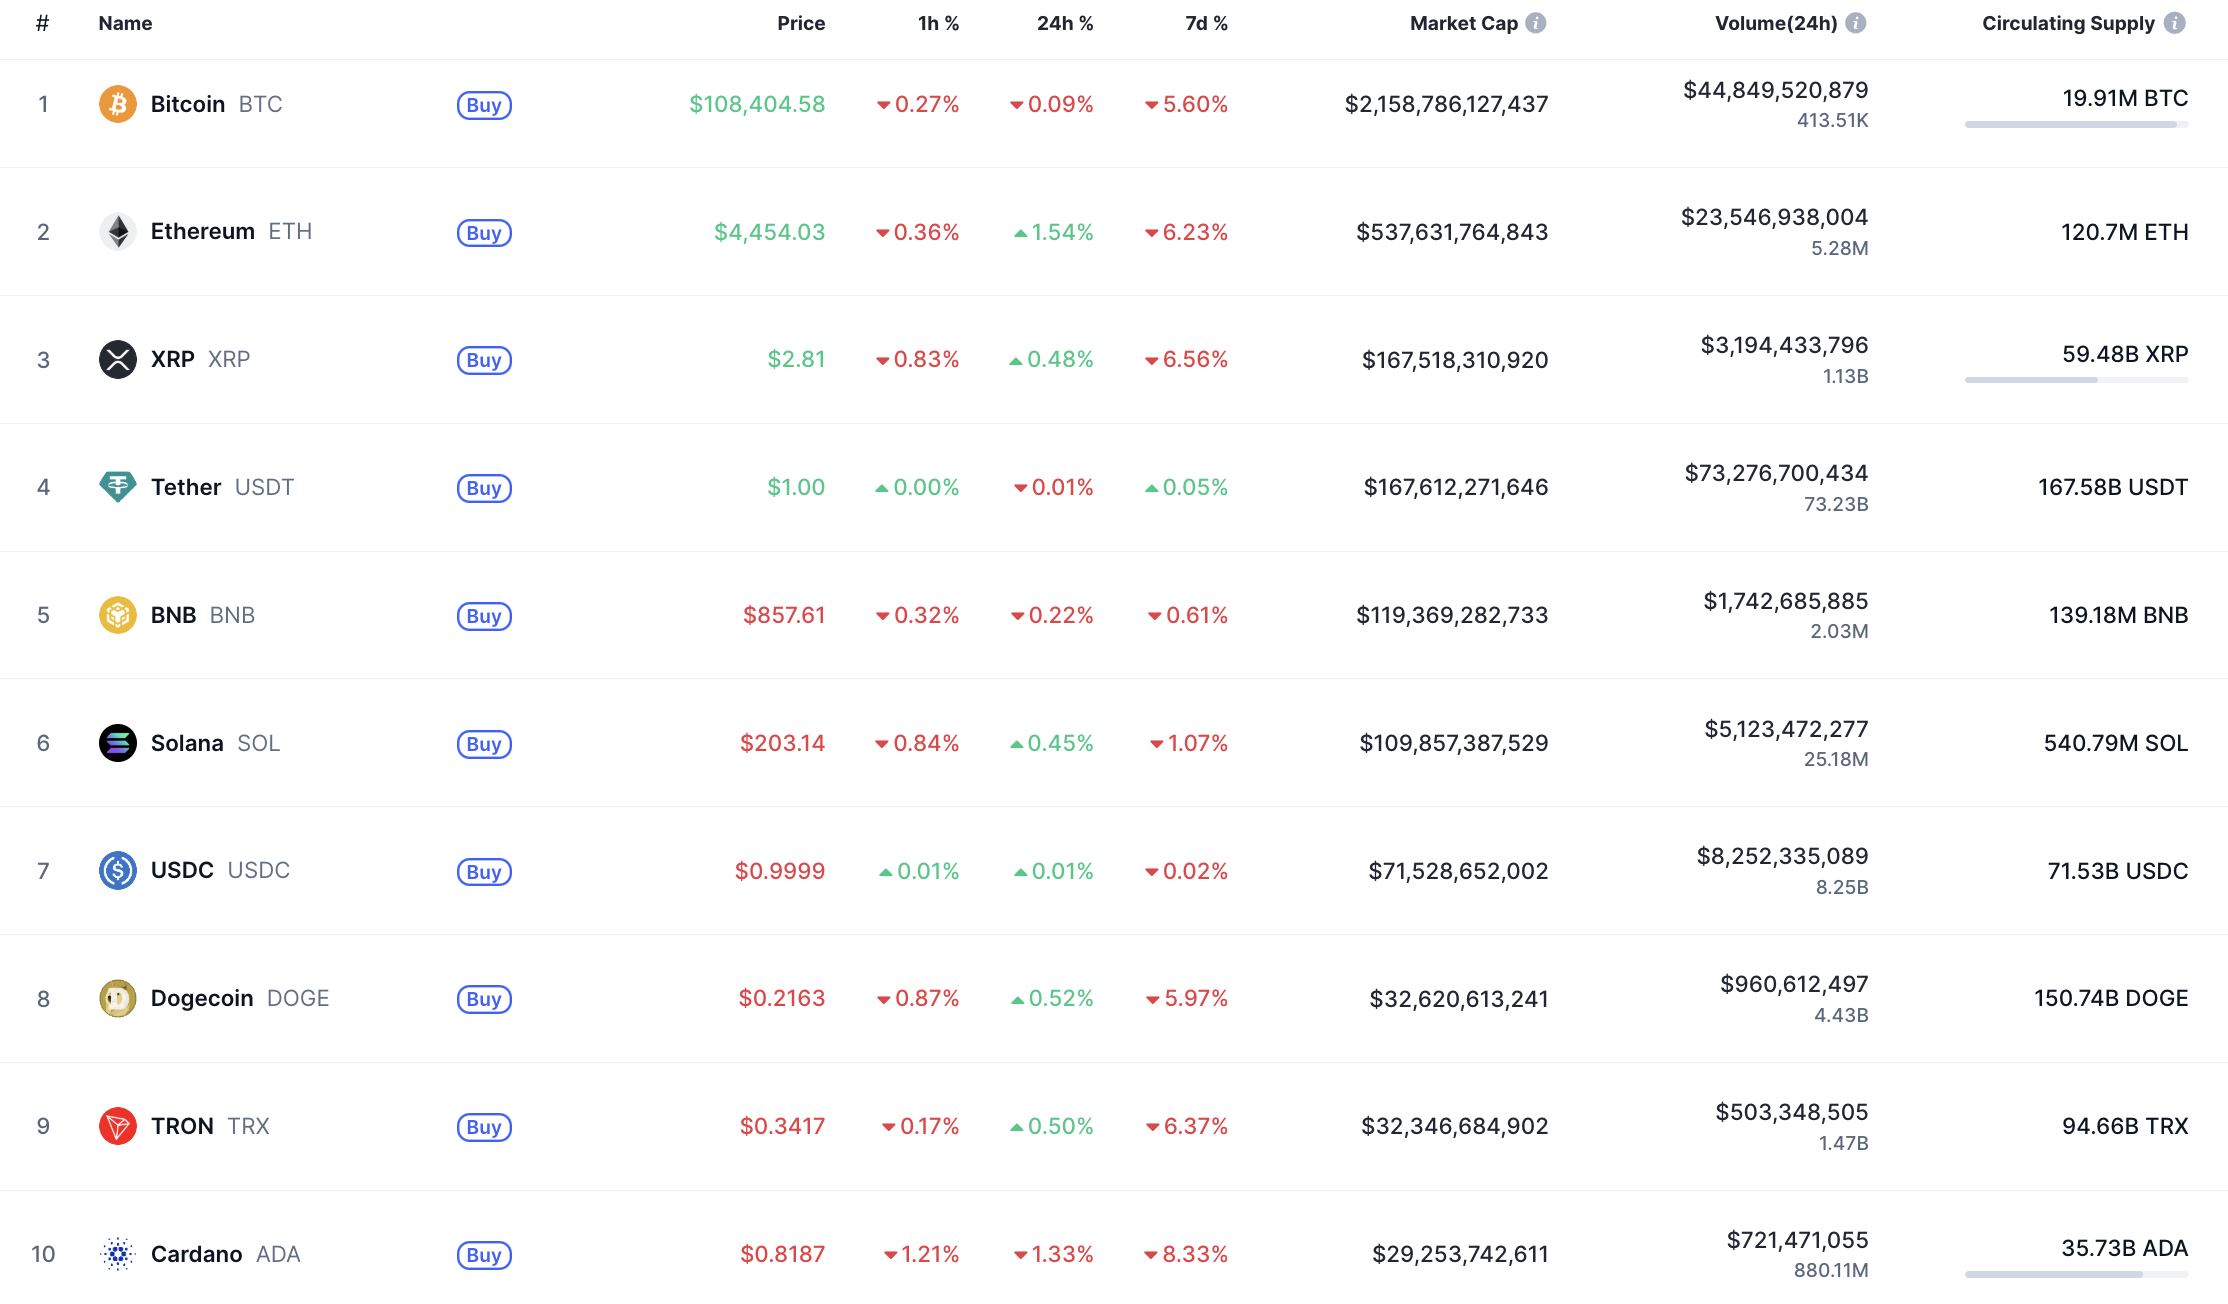Viewport: 2228px width, 1304px height.
Task: Click Bitcoin's circulating supply progress bar
Action: [x=2076, y=125]
